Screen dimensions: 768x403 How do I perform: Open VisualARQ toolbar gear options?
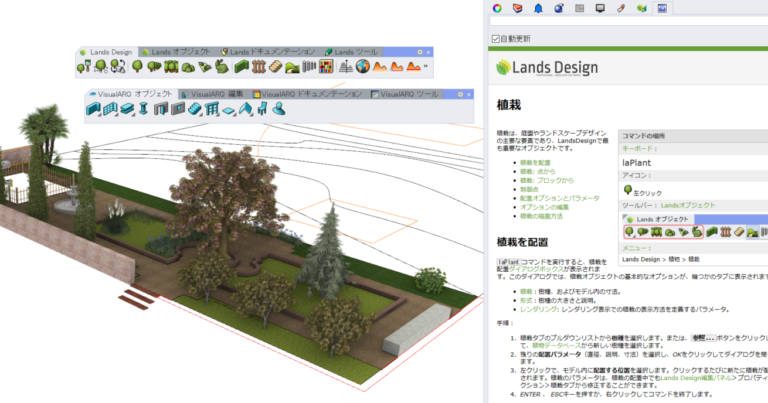click(x=460, y=93)
